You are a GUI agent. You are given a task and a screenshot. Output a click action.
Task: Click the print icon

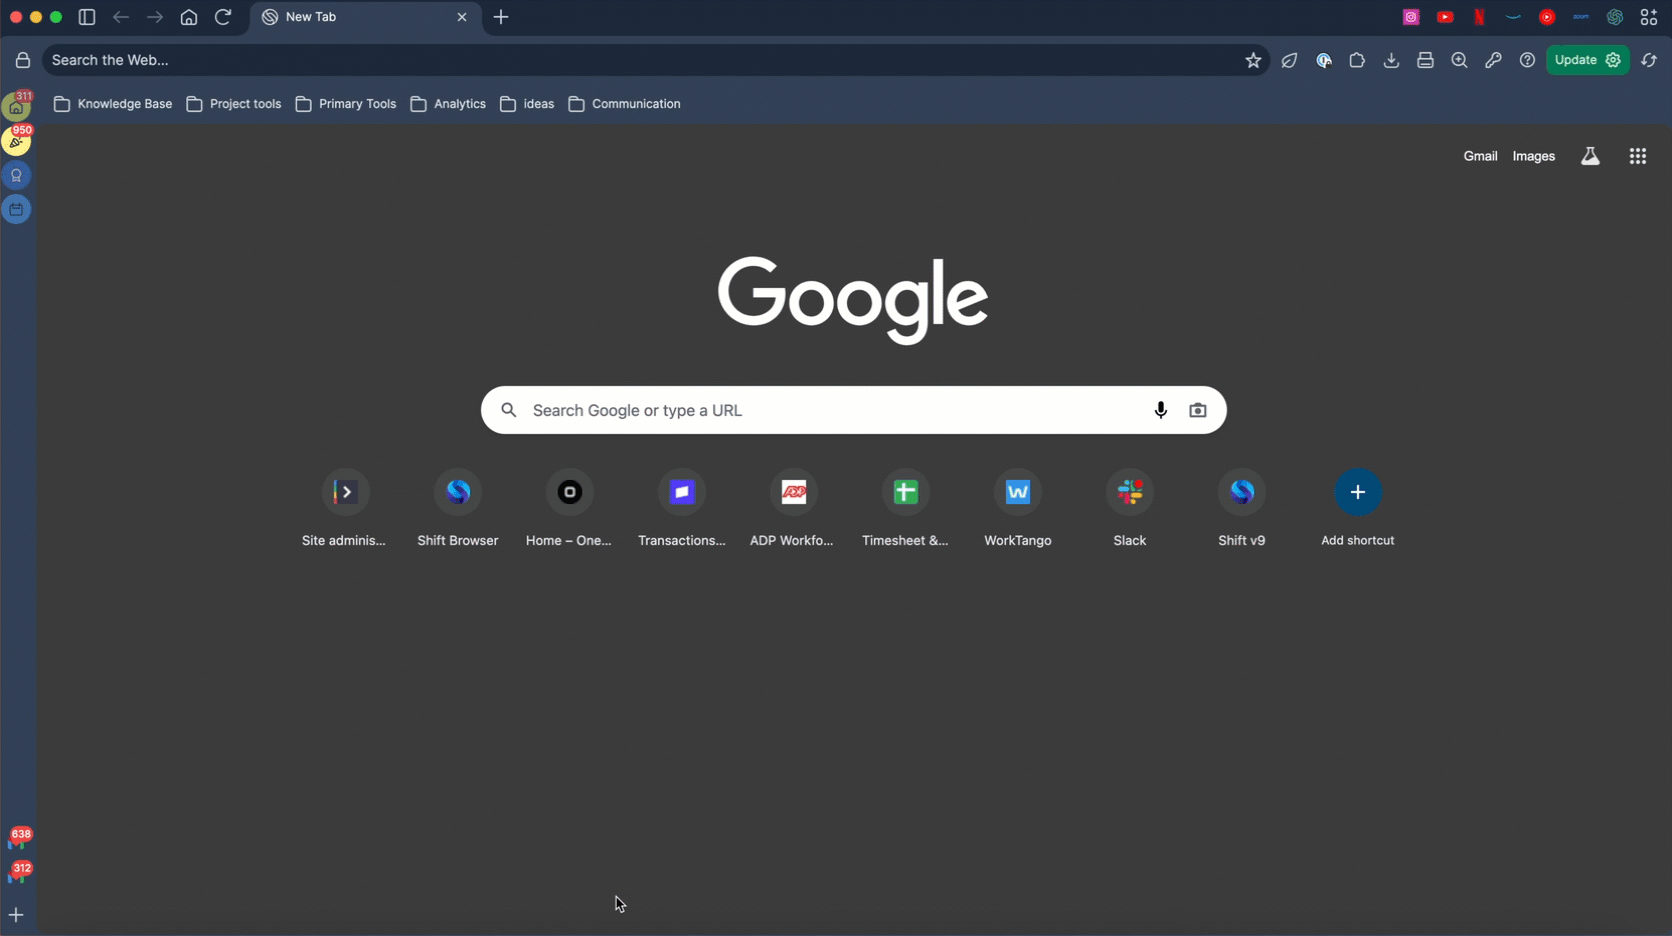click(1425, 60)
